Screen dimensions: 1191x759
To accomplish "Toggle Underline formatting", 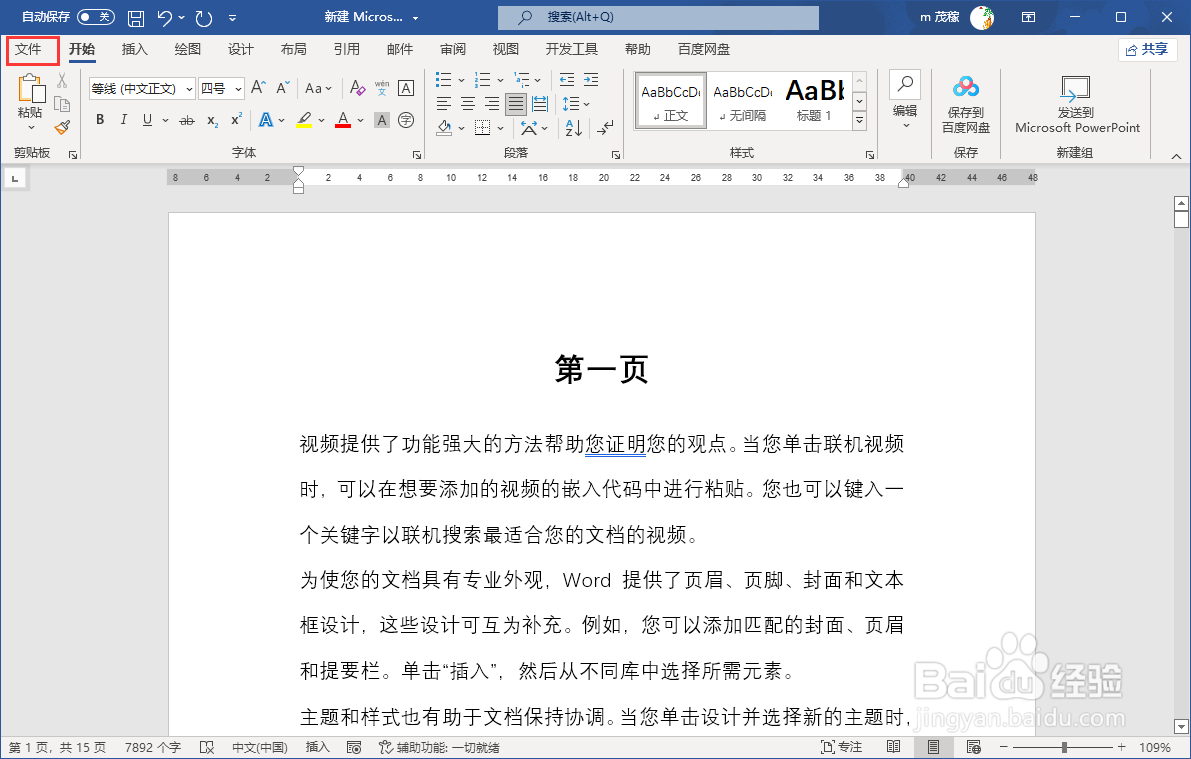I will (x=147, y=120).
